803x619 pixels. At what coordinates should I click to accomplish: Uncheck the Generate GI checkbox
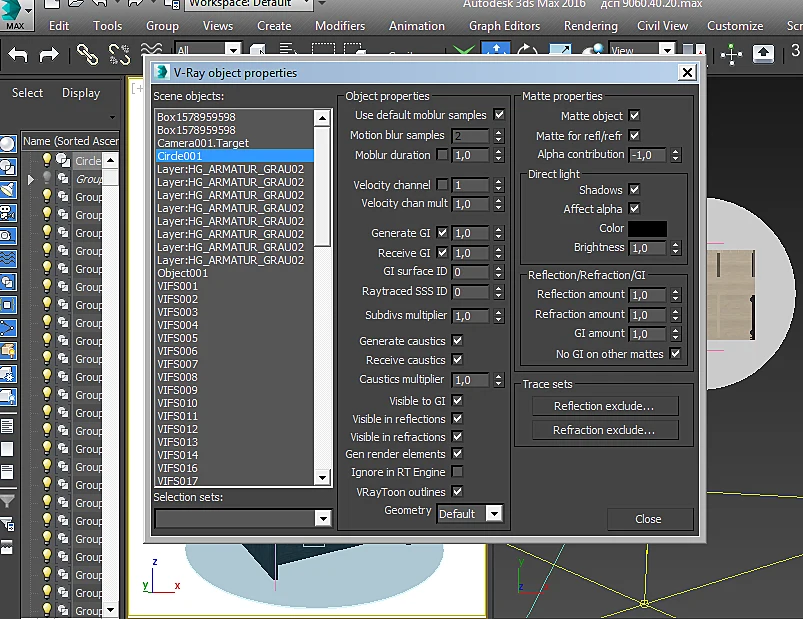[442, 232]
